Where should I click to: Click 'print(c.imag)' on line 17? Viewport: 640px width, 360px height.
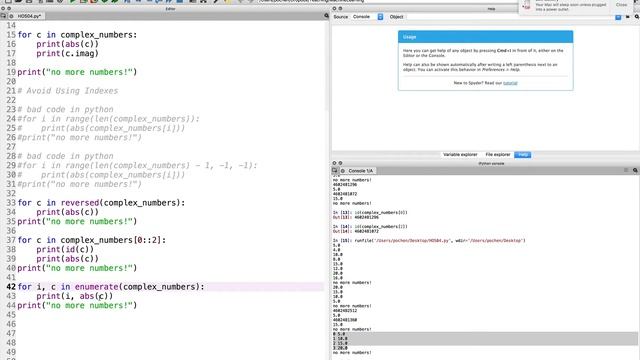67,53
